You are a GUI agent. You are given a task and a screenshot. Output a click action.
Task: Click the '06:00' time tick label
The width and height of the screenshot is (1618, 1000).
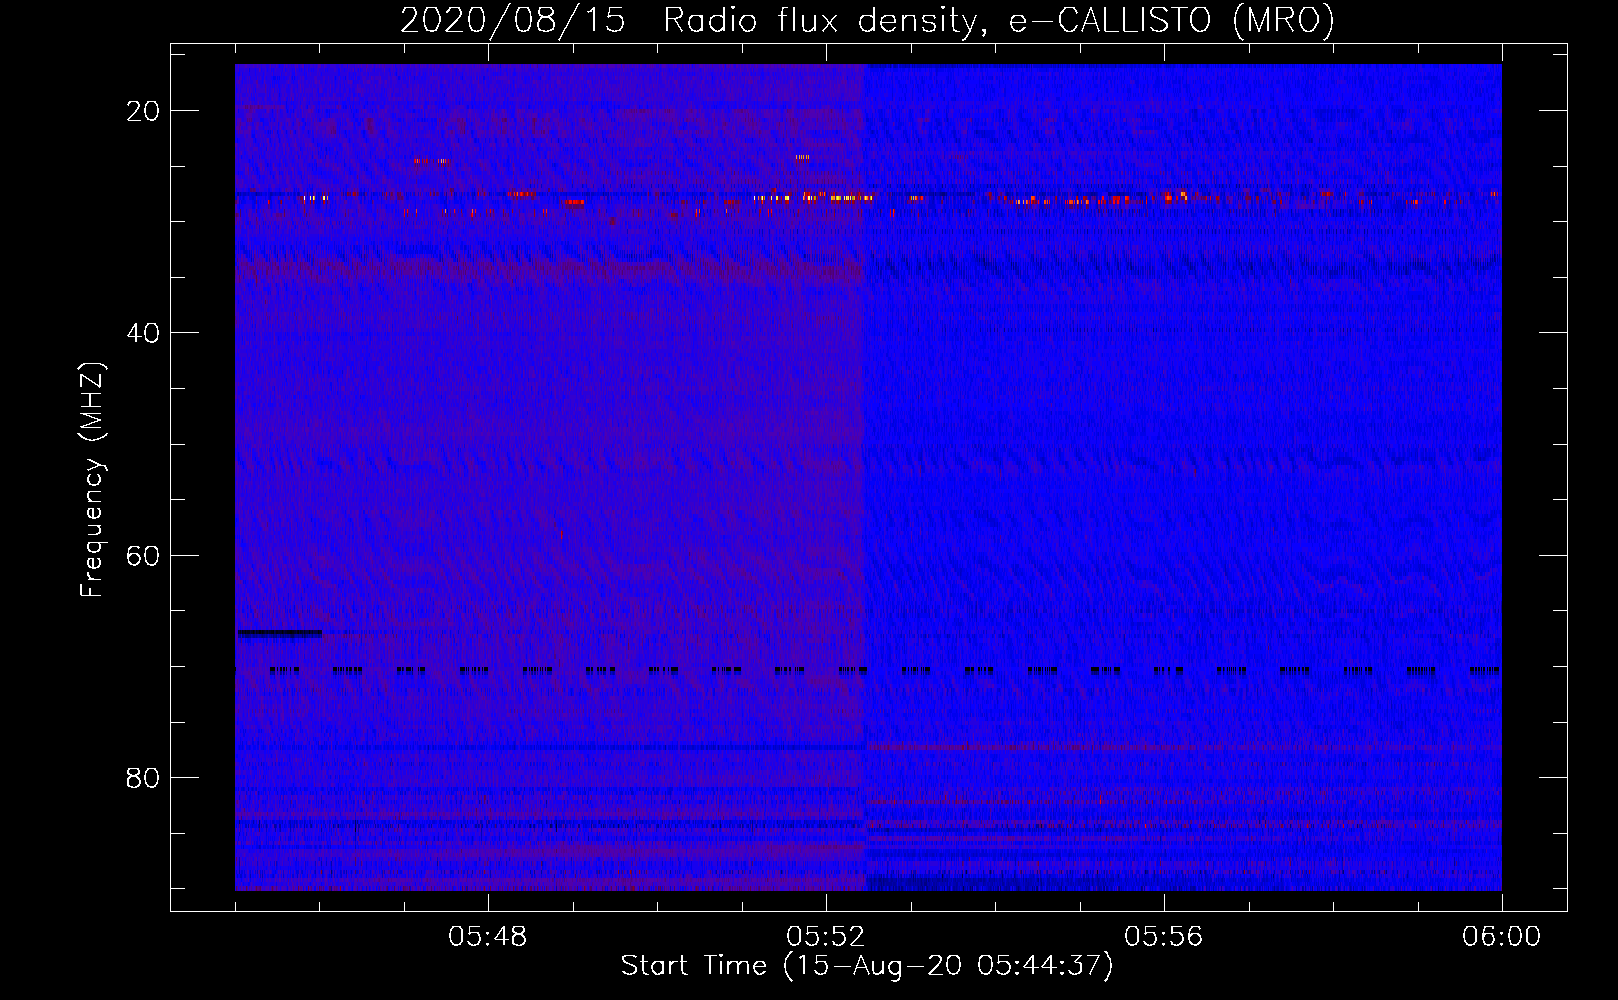[1501, 937]
